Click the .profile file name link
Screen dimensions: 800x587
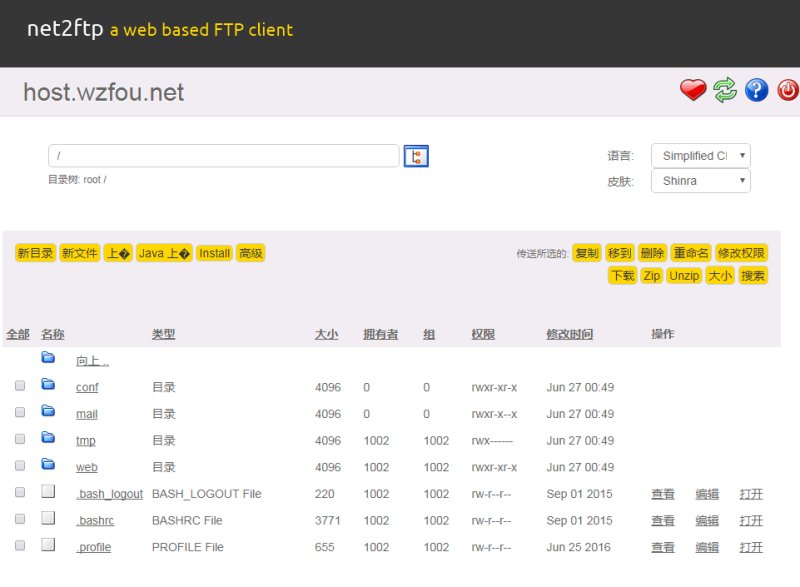pos(93,547)
